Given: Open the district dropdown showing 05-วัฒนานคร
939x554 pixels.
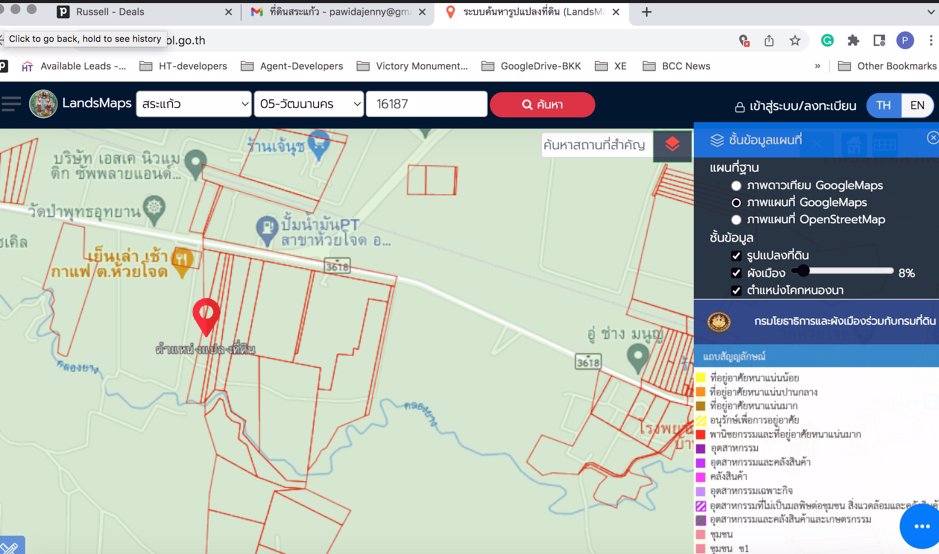Looking at the screenshot, I should click(308, 104).
